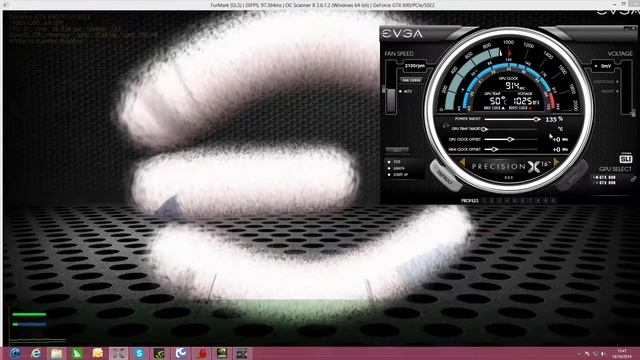This screenshot has width=640, height=360.
Task: Click the orange-yellow taskbar icon
Action: [x=98, y=353]
